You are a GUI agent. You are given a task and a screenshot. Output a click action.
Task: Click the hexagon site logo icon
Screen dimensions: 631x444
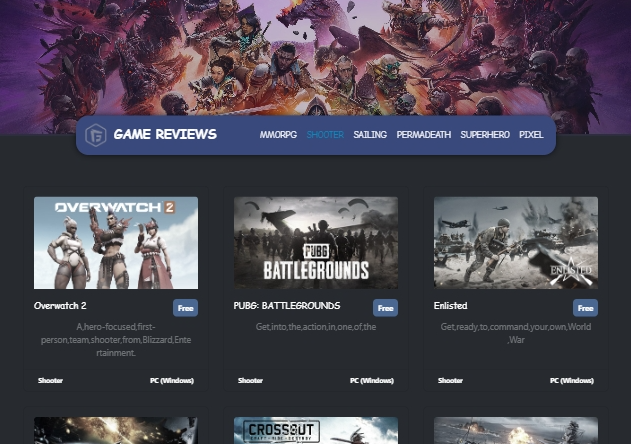(x=96, y=135)
